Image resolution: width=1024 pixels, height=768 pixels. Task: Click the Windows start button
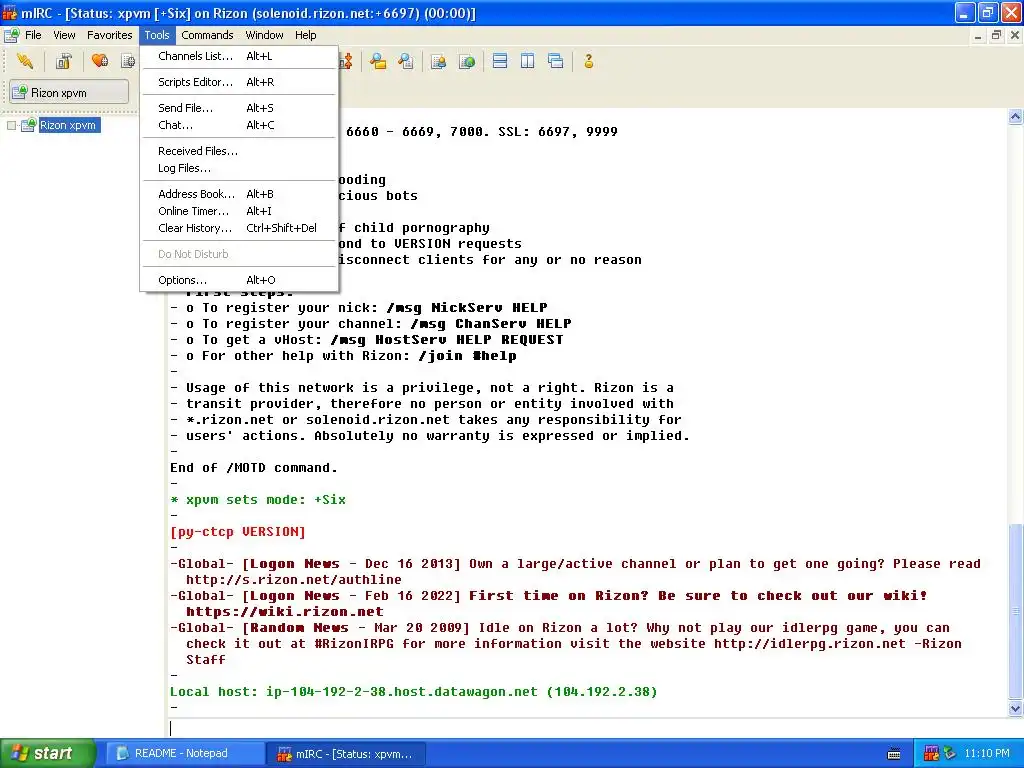pos(48,754)
